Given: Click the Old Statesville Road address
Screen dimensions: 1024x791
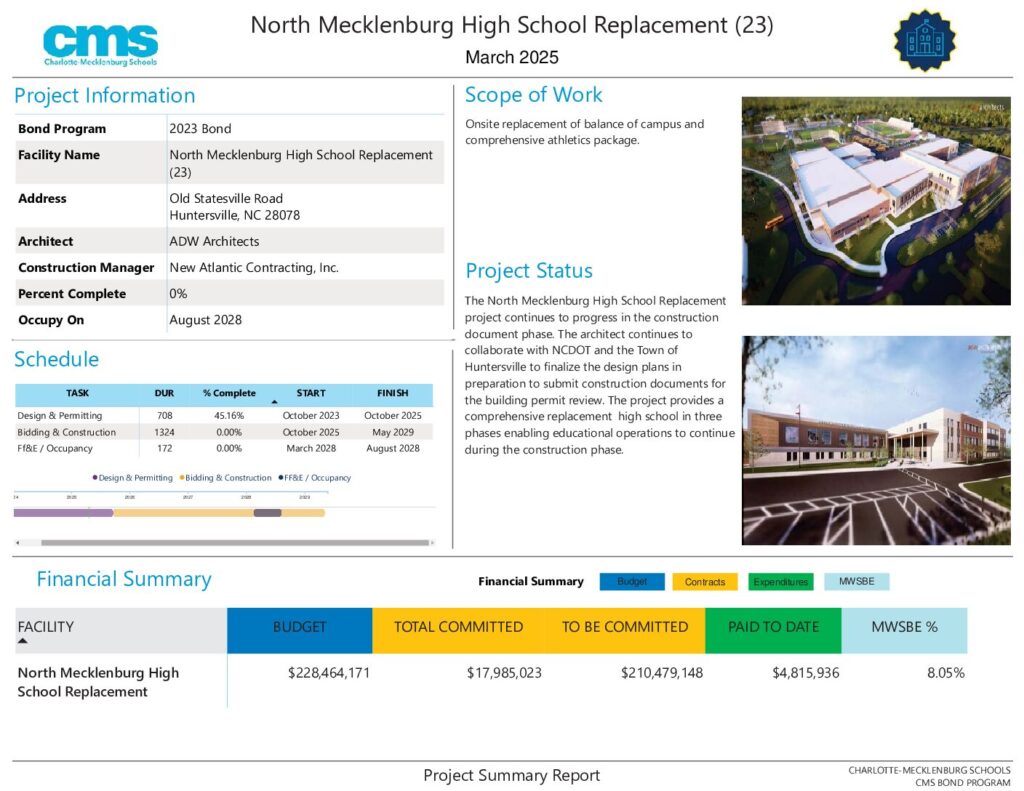Looking at the screenshot, I should [x=226, y=198].
